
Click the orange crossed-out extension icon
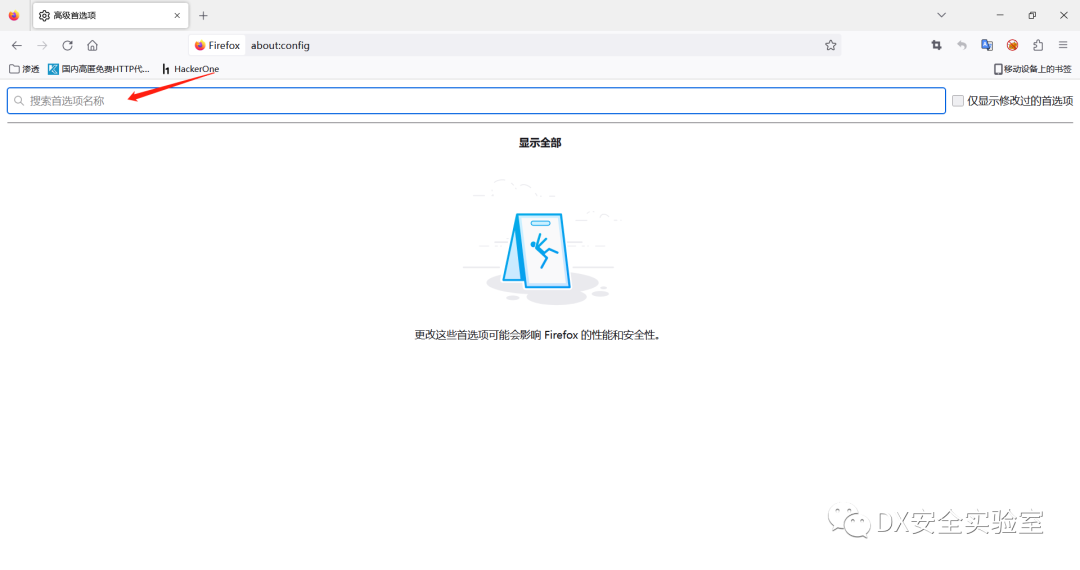[1012, 45]
